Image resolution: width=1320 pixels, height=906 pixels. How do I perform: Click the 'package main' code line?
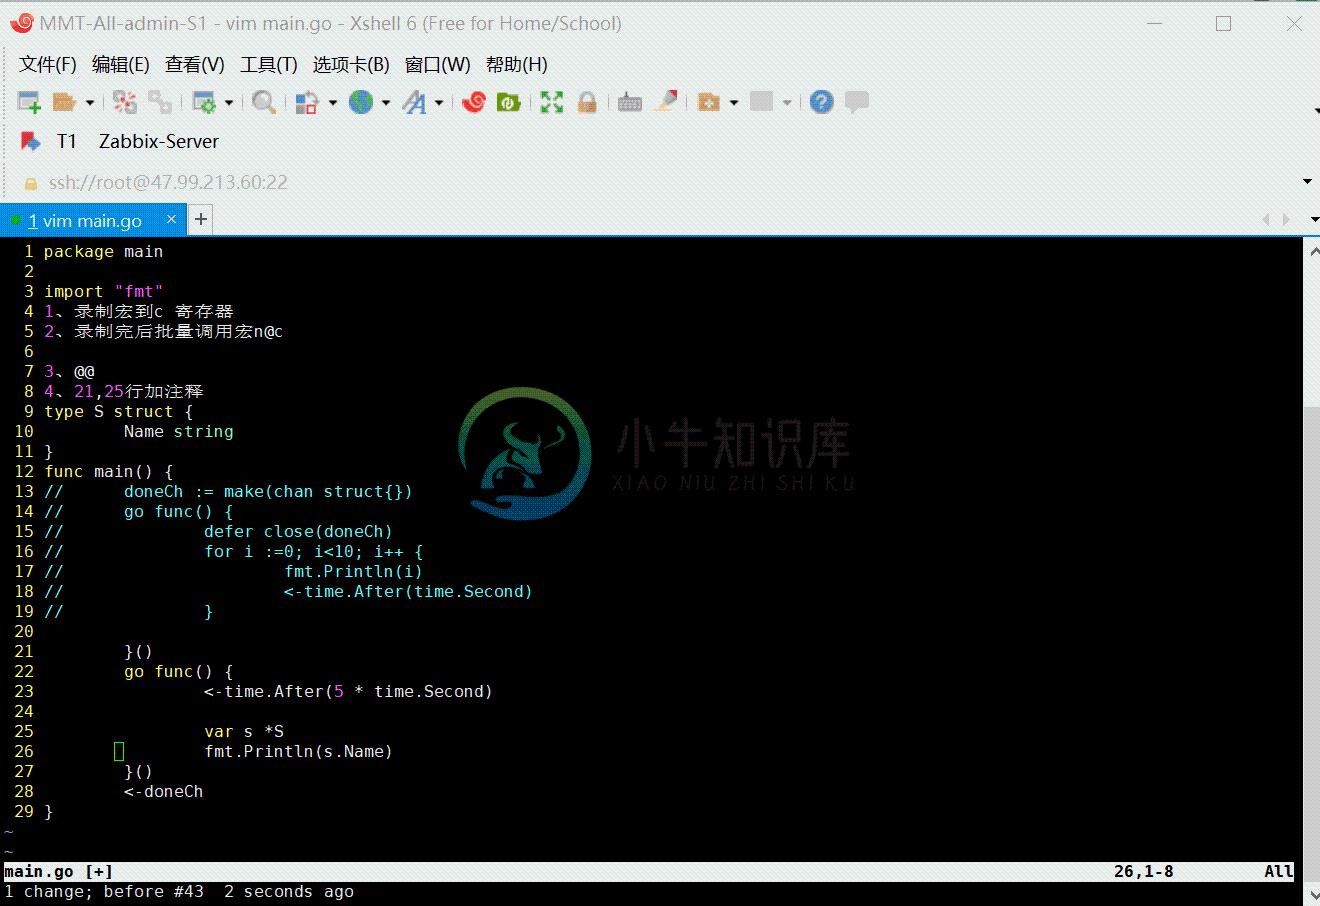(103, 252)
